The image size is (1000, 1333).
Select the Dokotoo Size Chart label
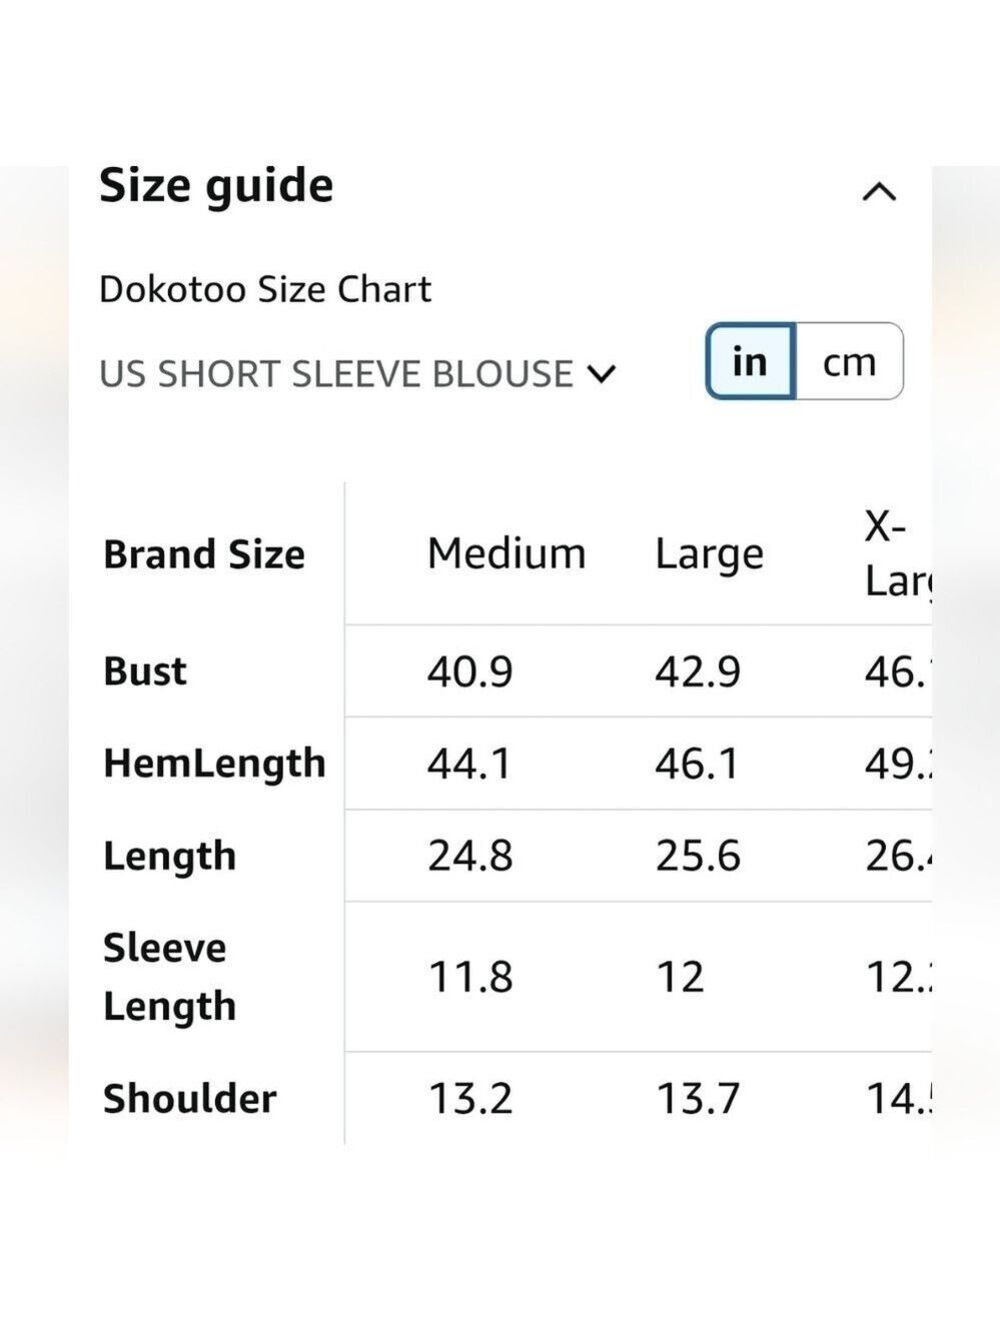tap(265, 289)
